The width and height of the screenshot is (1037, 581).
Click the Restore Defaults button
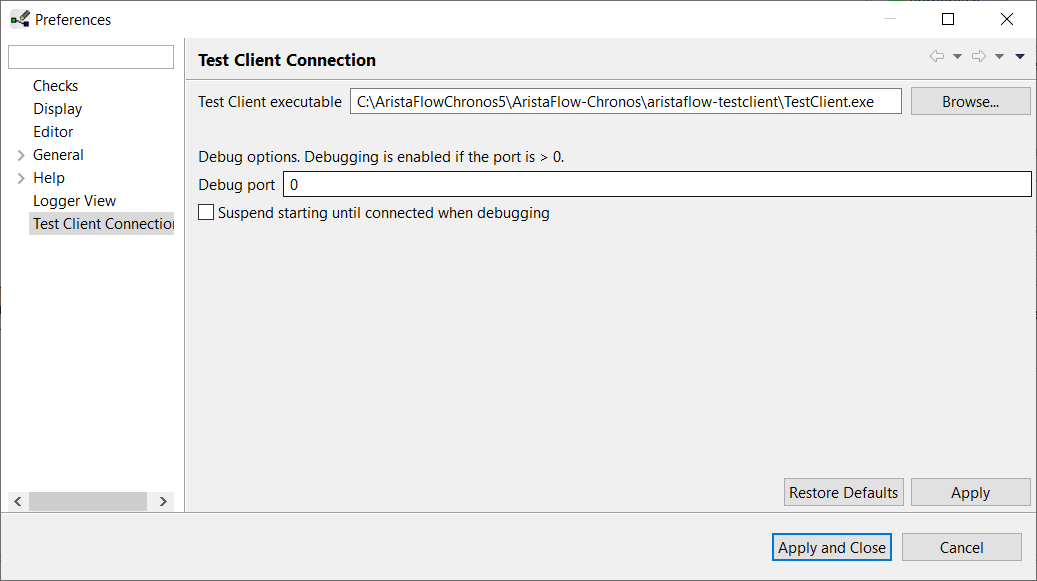843,492
